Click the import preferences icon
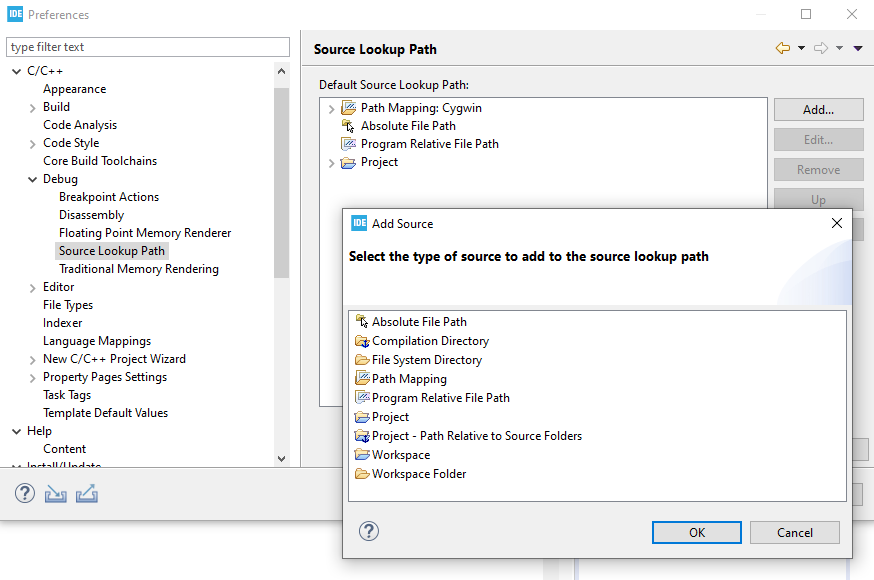 [x=55, y=493]
